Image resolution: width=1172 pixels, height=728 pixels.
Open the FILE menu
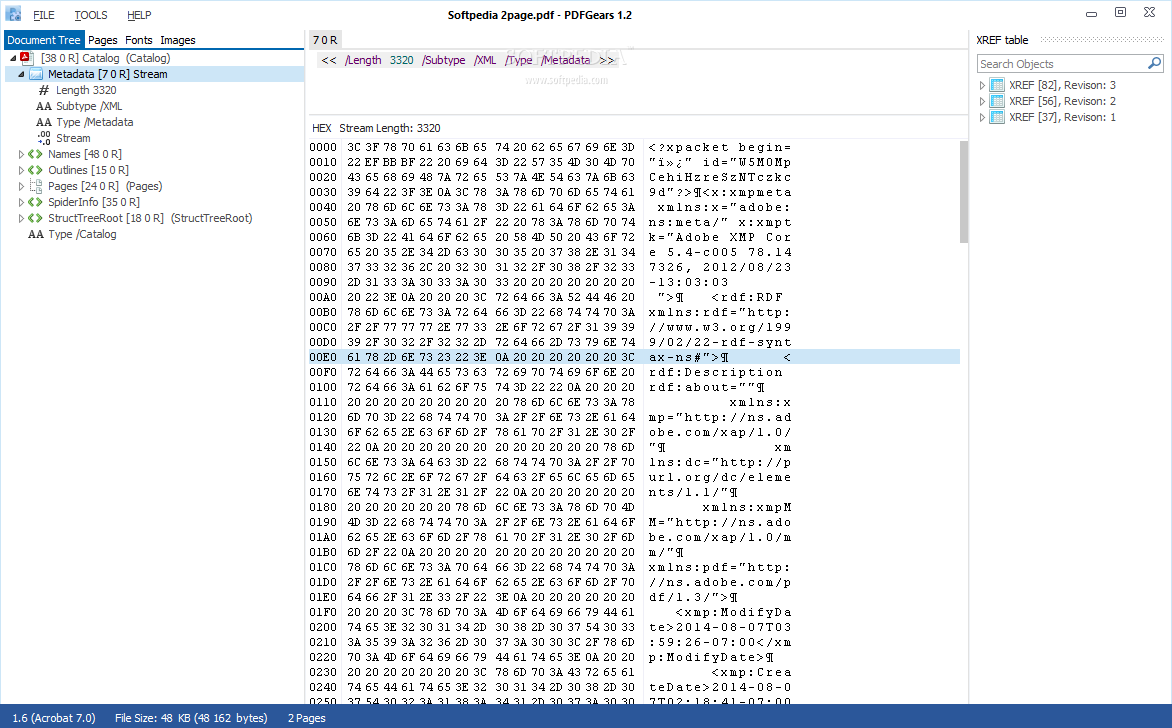point(43,15)
